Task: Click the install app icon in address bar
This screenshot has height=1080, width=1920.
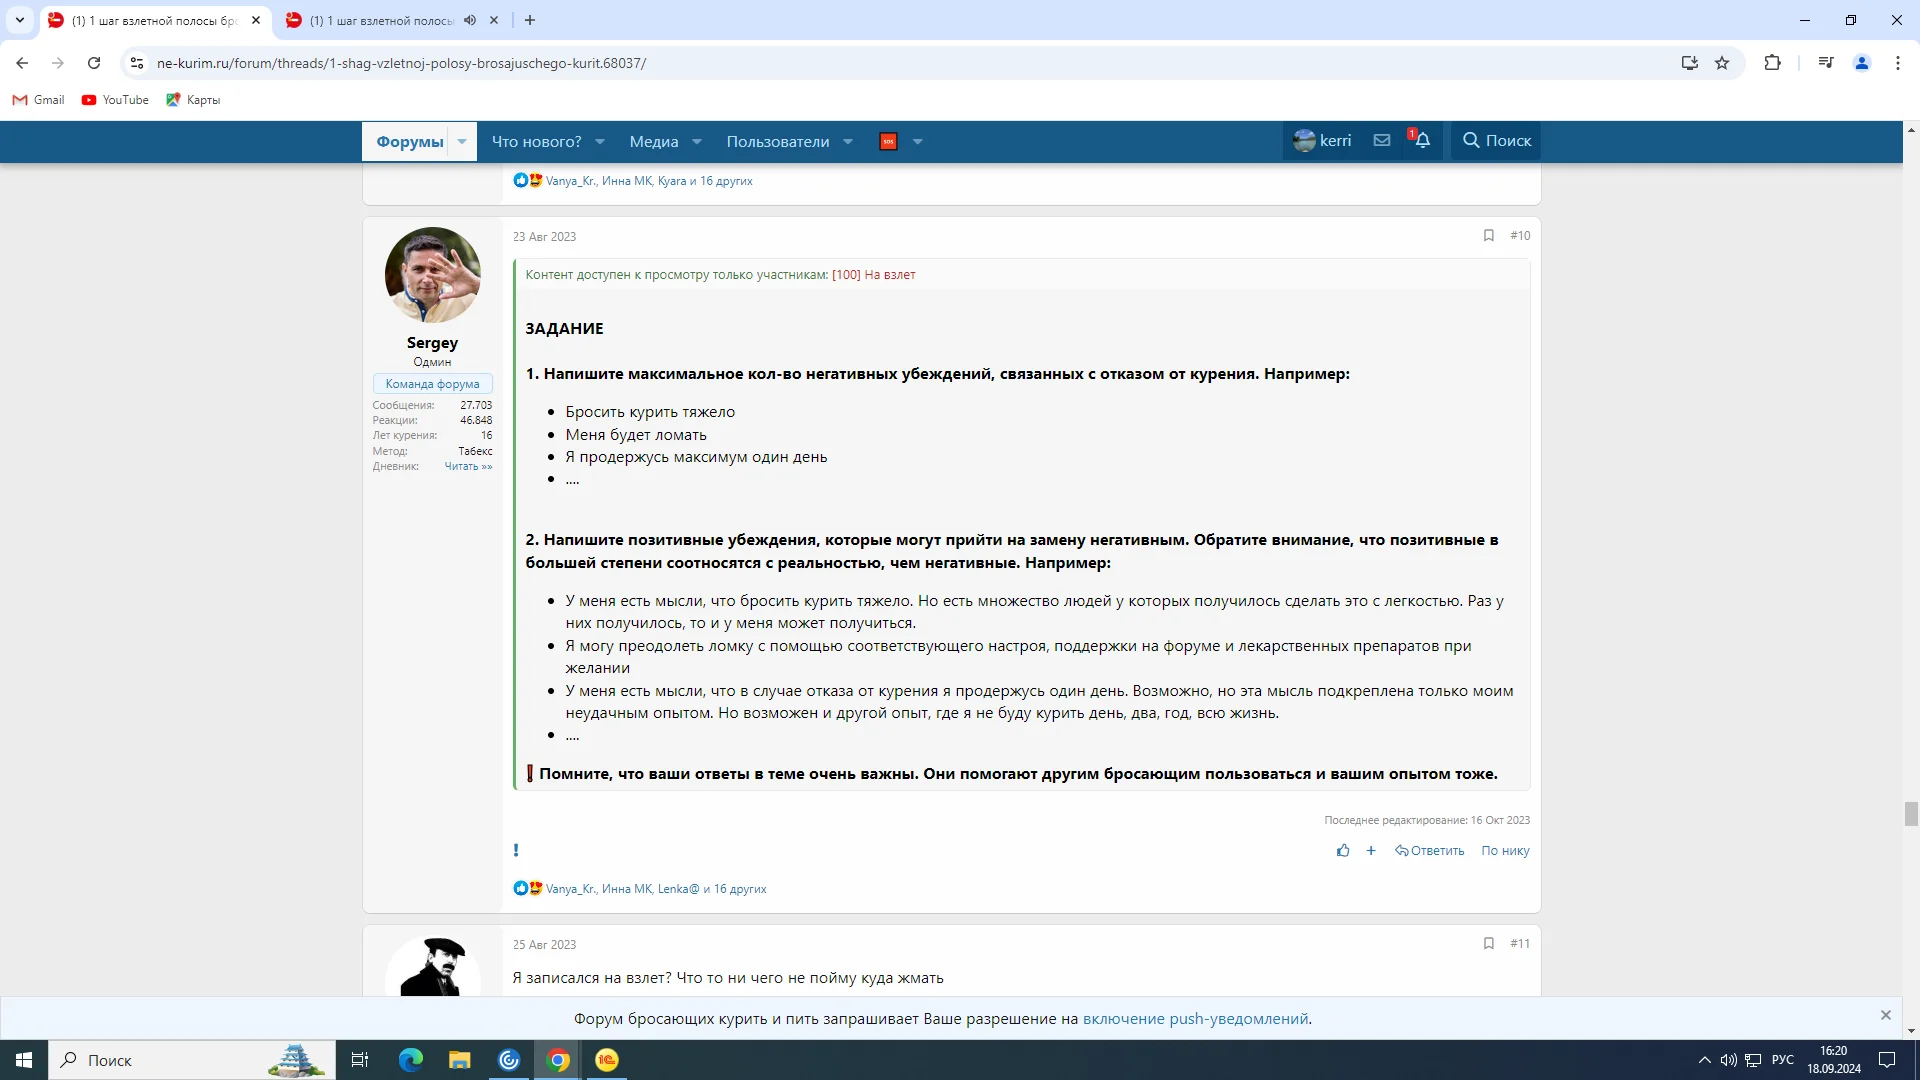Action: click(1690, 63)
